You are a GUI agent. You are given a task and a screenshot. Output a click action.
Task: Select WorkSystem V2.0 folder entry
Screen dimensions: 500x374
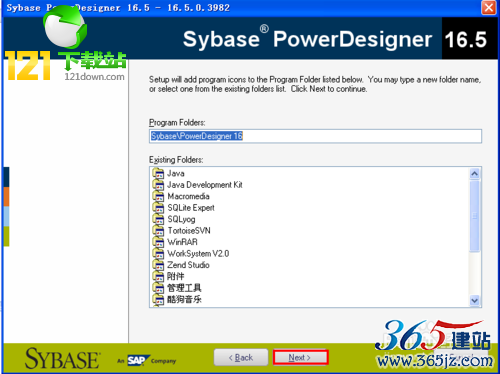click(198, 253)
